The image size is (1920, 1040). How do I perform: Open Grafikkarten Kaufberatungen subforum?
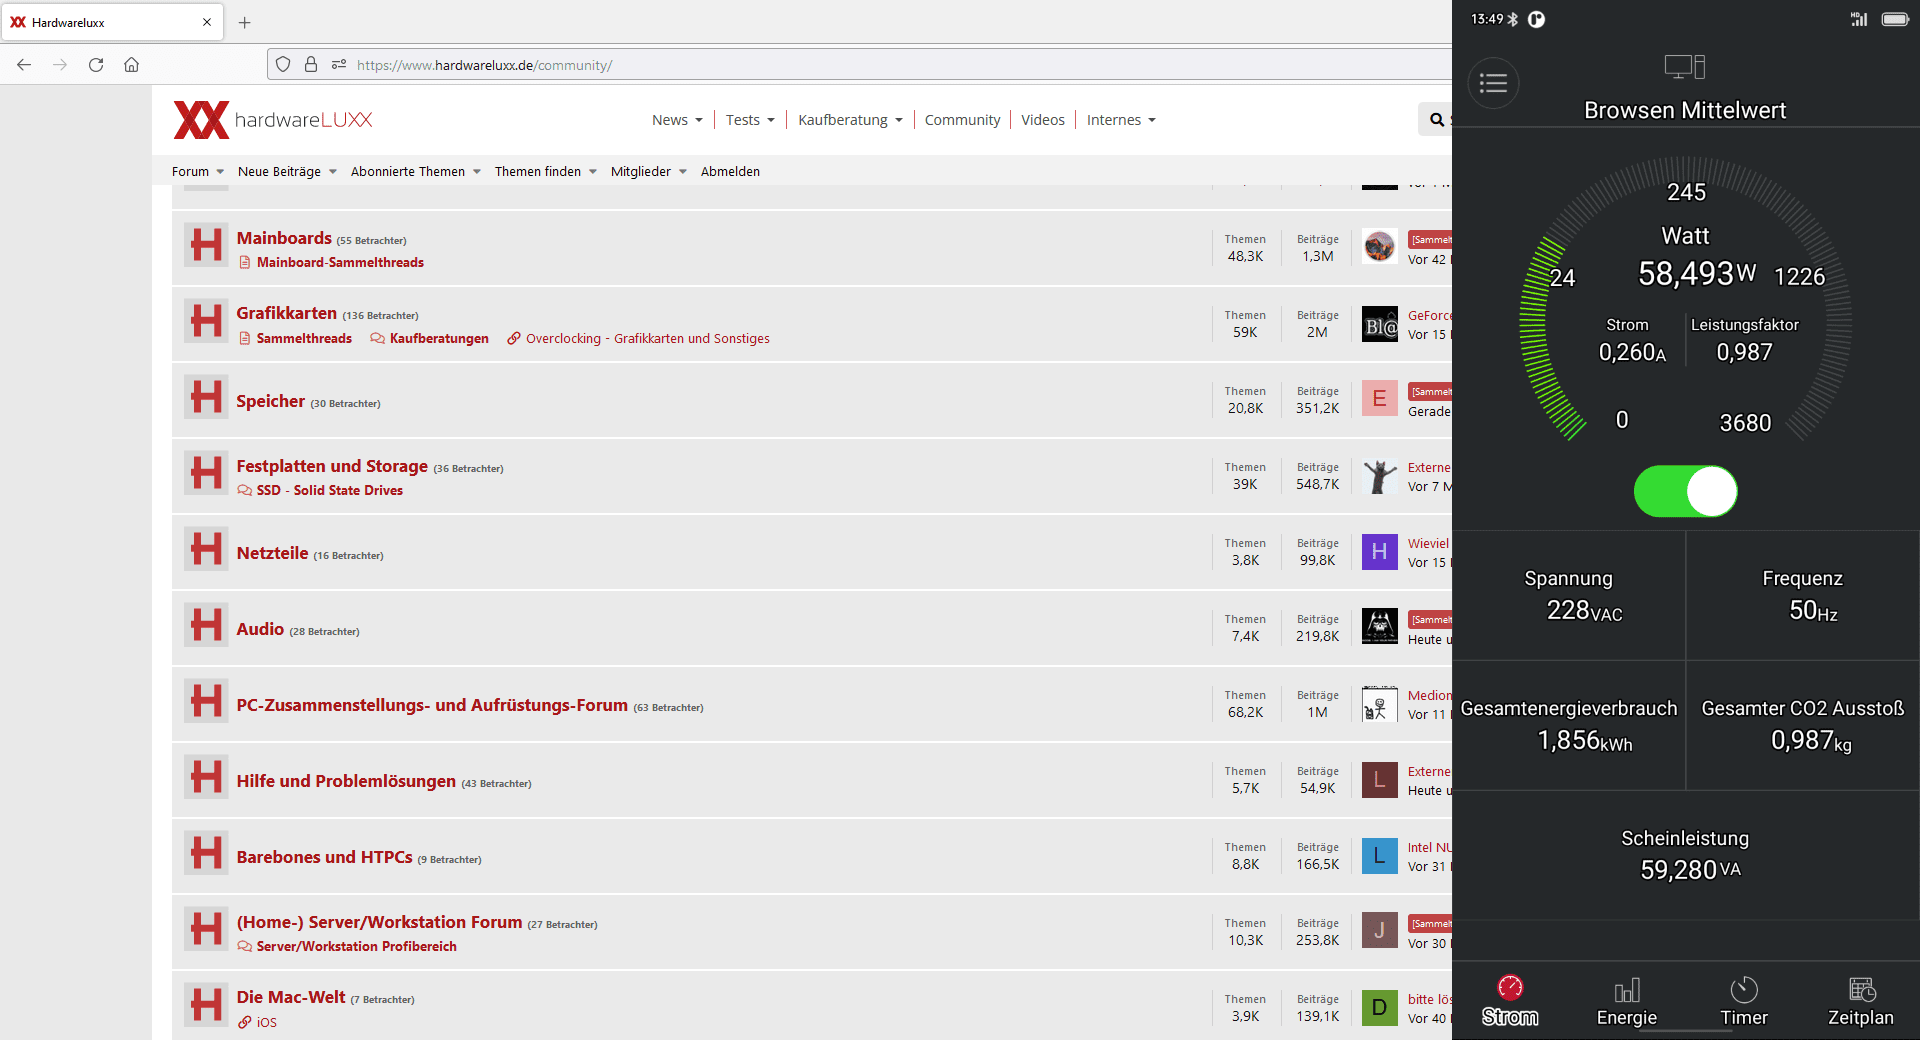439,339
